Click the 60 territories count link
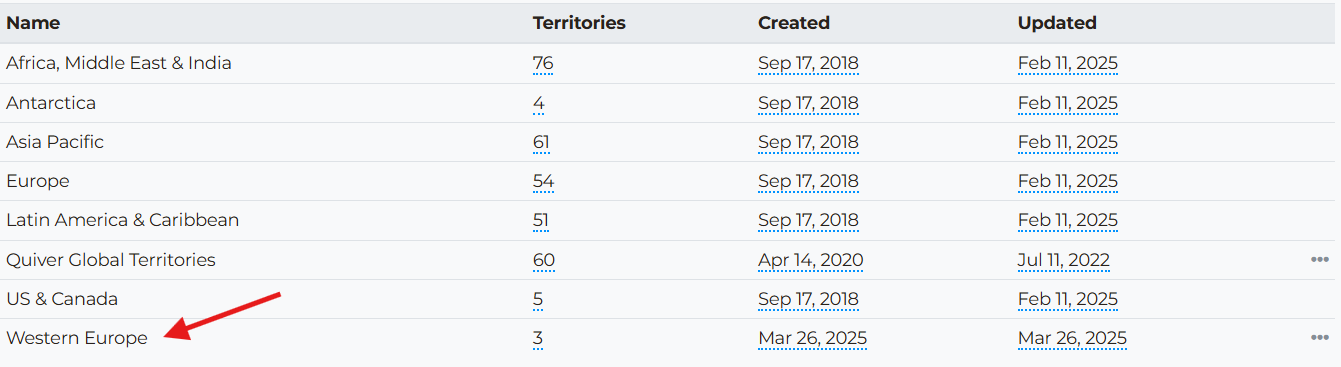The height and width of the screenshot is (367, 1341). tap(544, 260)
